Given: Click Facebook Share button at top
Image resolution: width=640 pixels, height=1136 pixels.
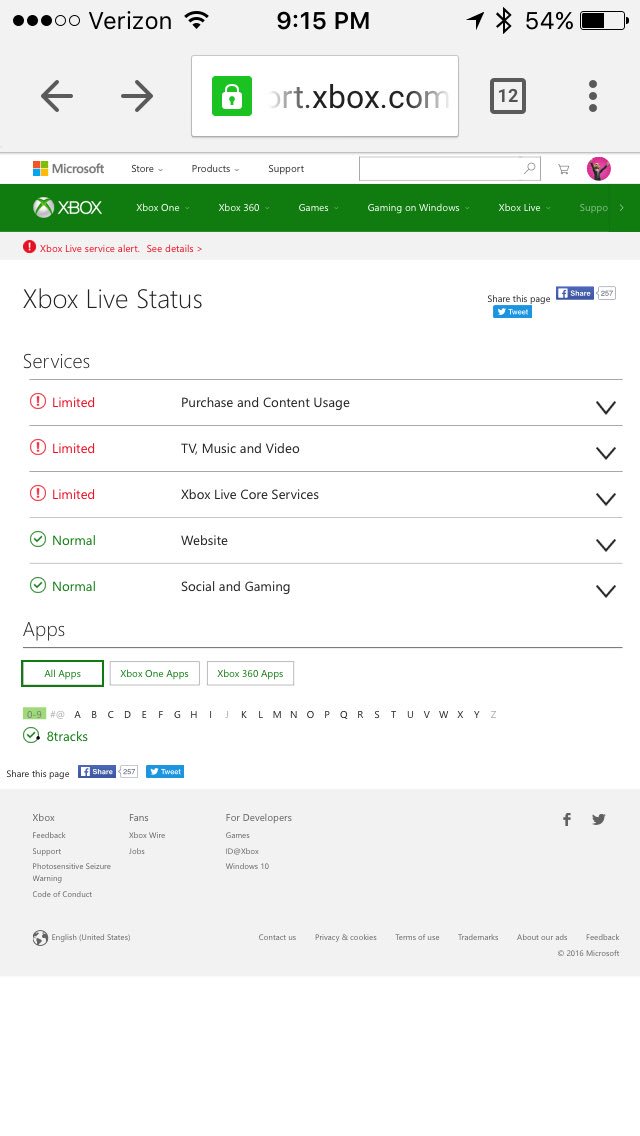Looking at the screenshot, I should tap(575, 293).
